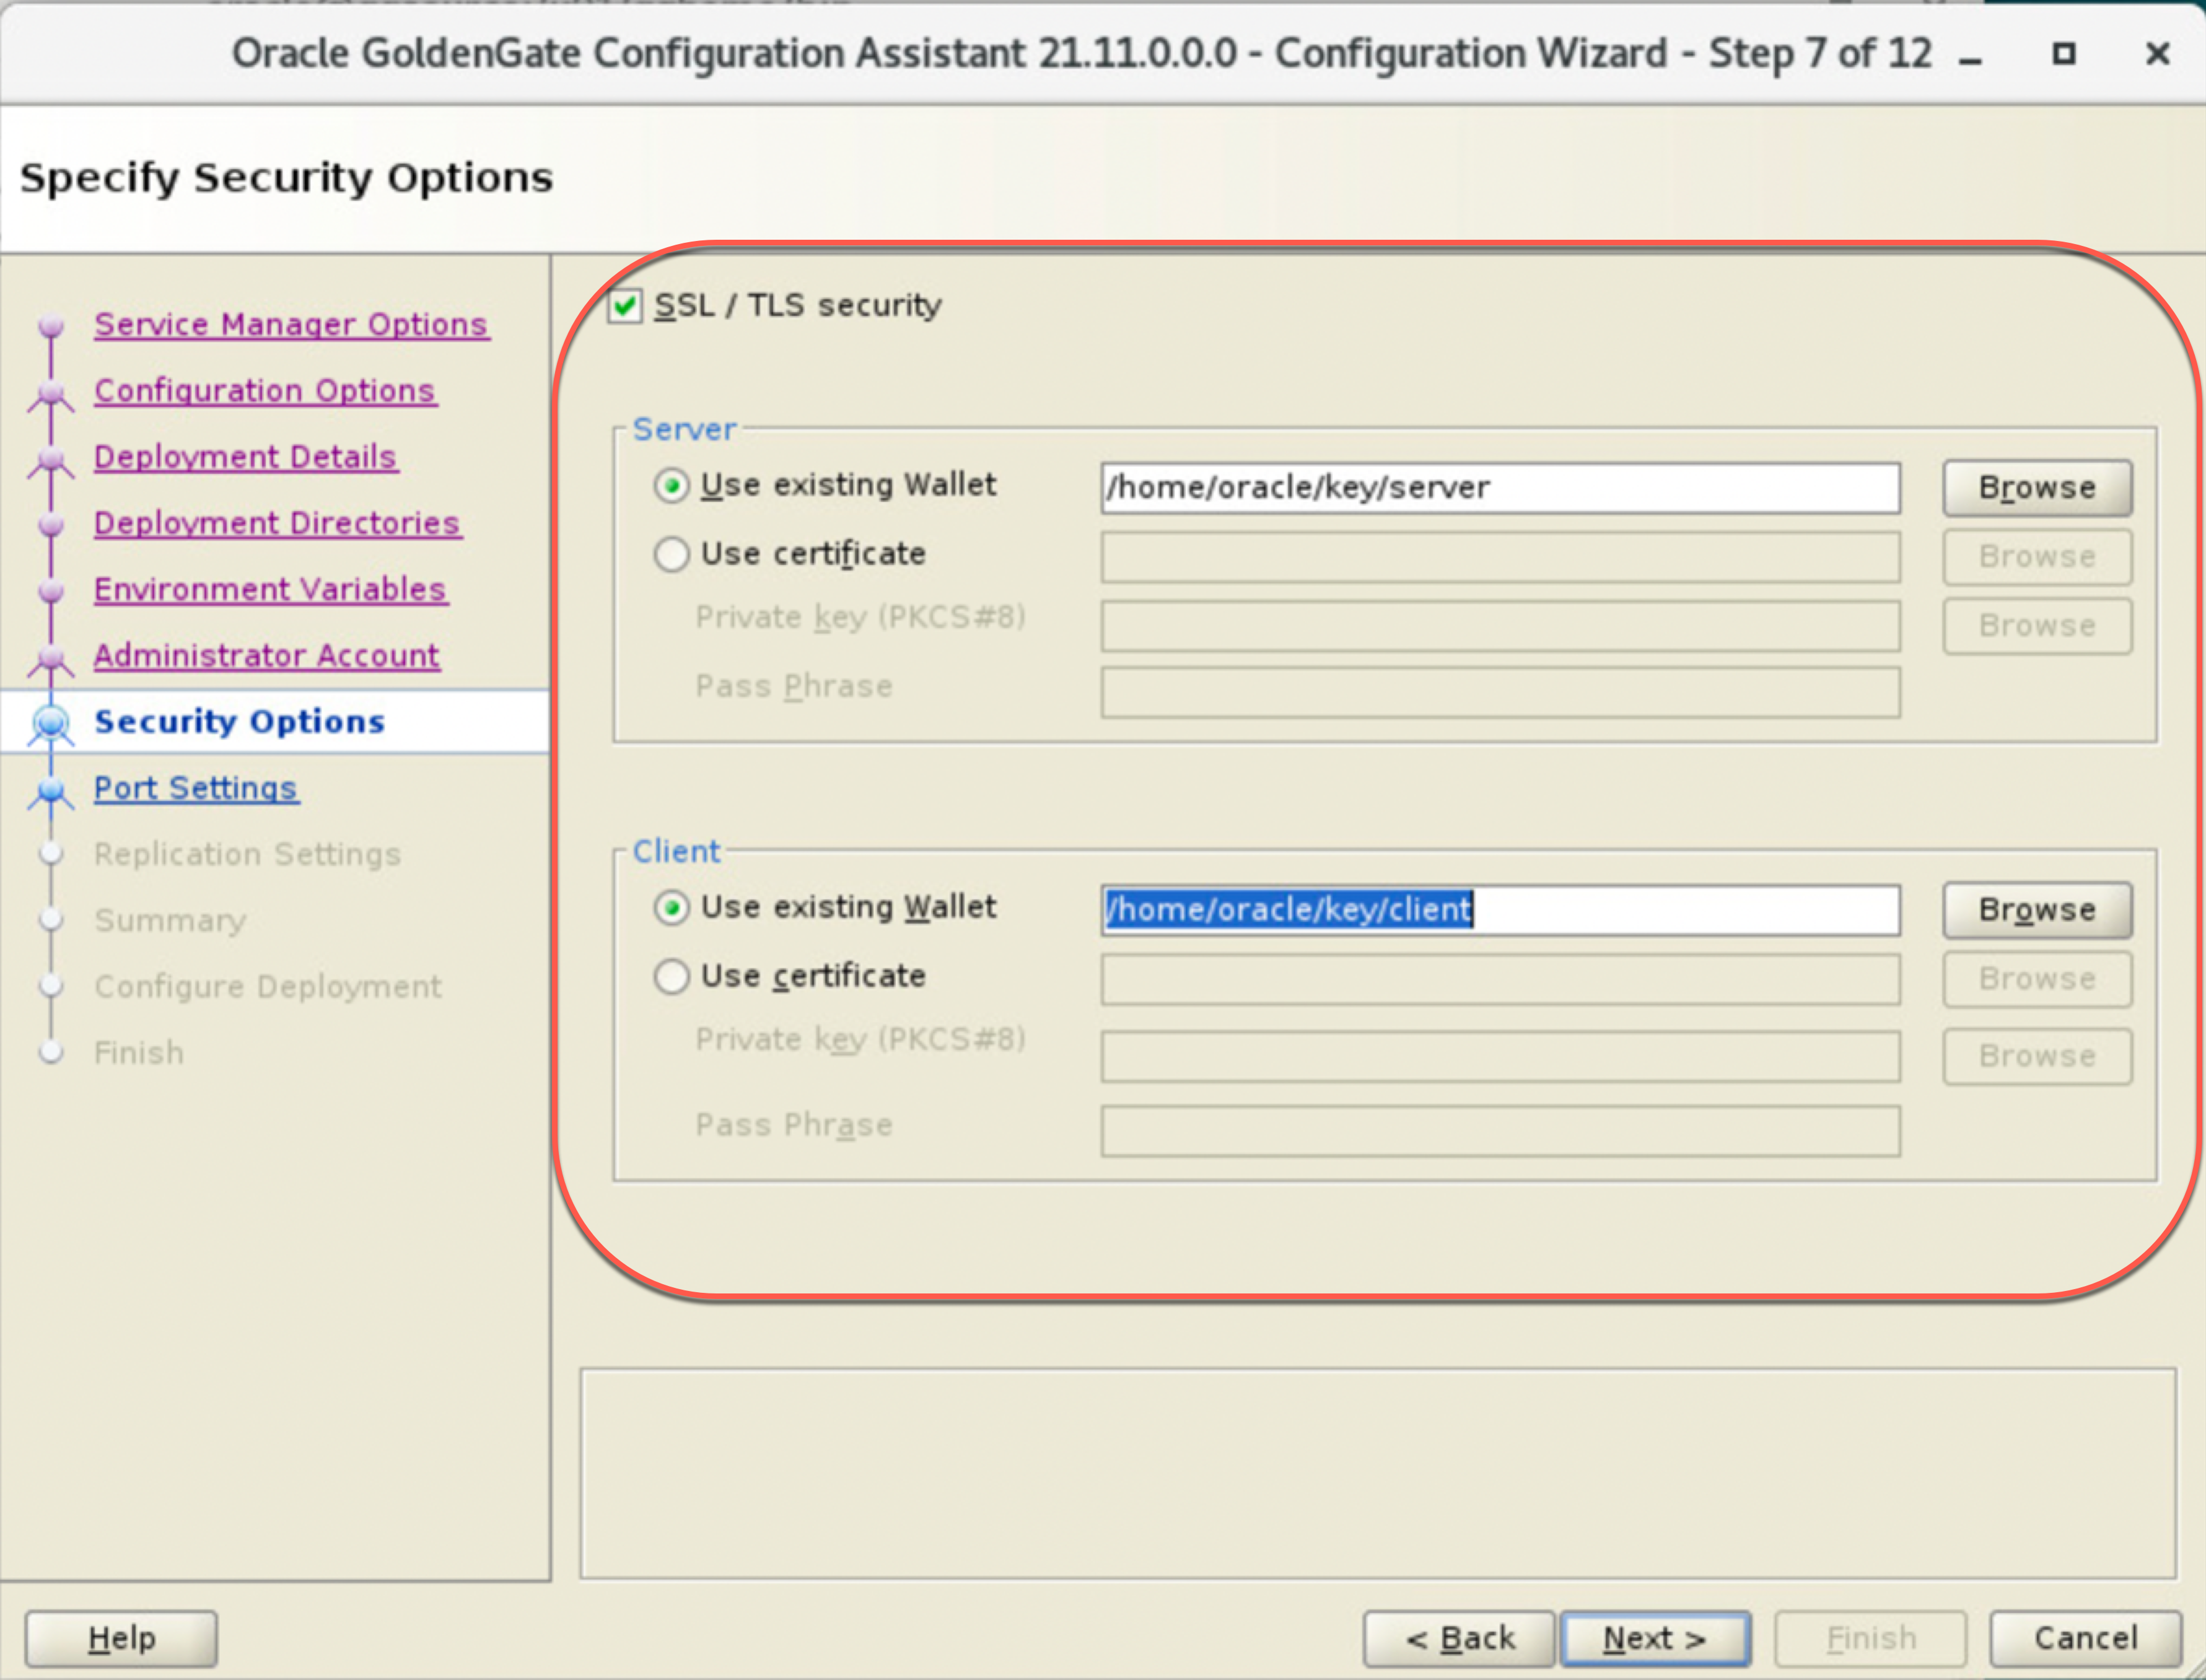Select Server Use existing Wallet radio
This screenshot has width=2206, height=1680.
pyautogui.click(x=672, y=486)
